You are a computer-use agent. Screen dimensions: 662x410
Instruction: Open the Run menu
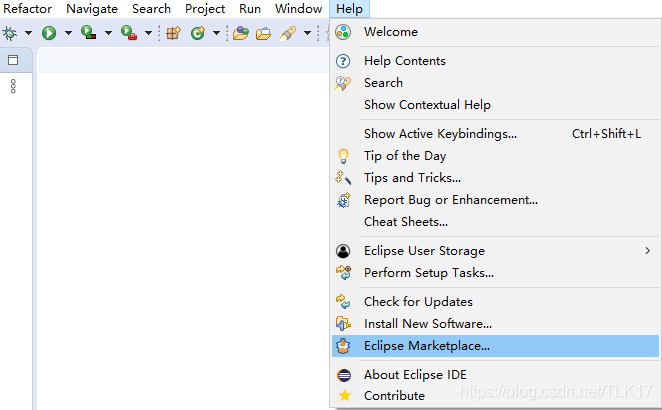(250, 9)
